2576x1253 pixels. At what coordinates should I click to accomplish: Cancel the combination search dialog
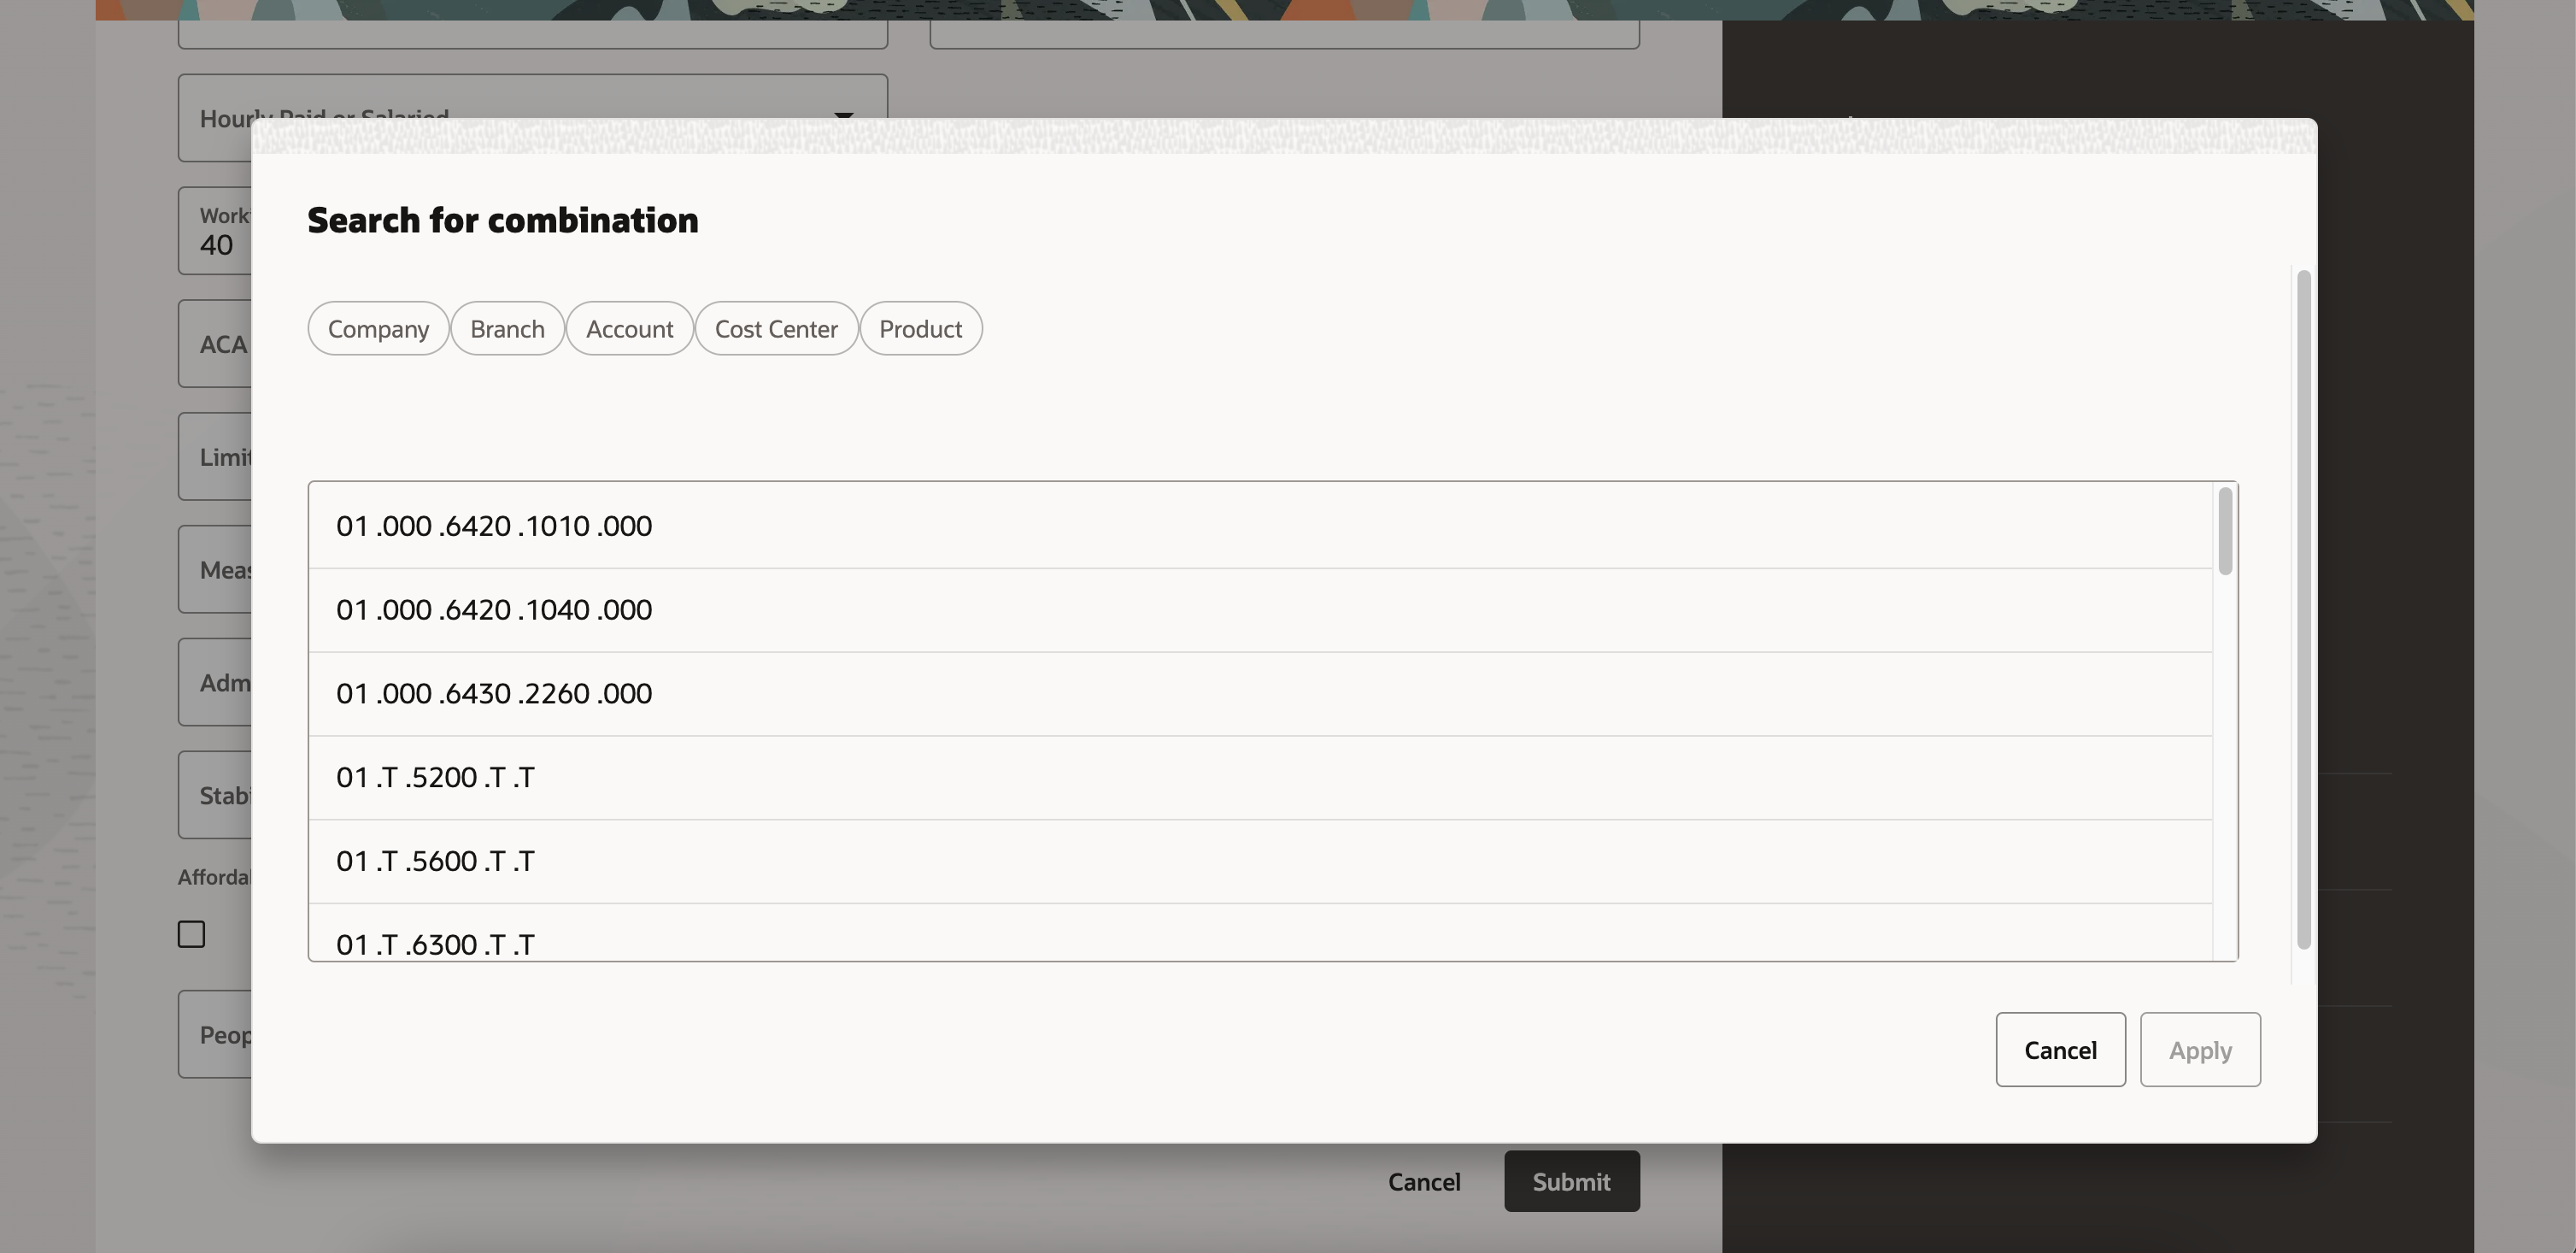[x=2060, y=1050]
